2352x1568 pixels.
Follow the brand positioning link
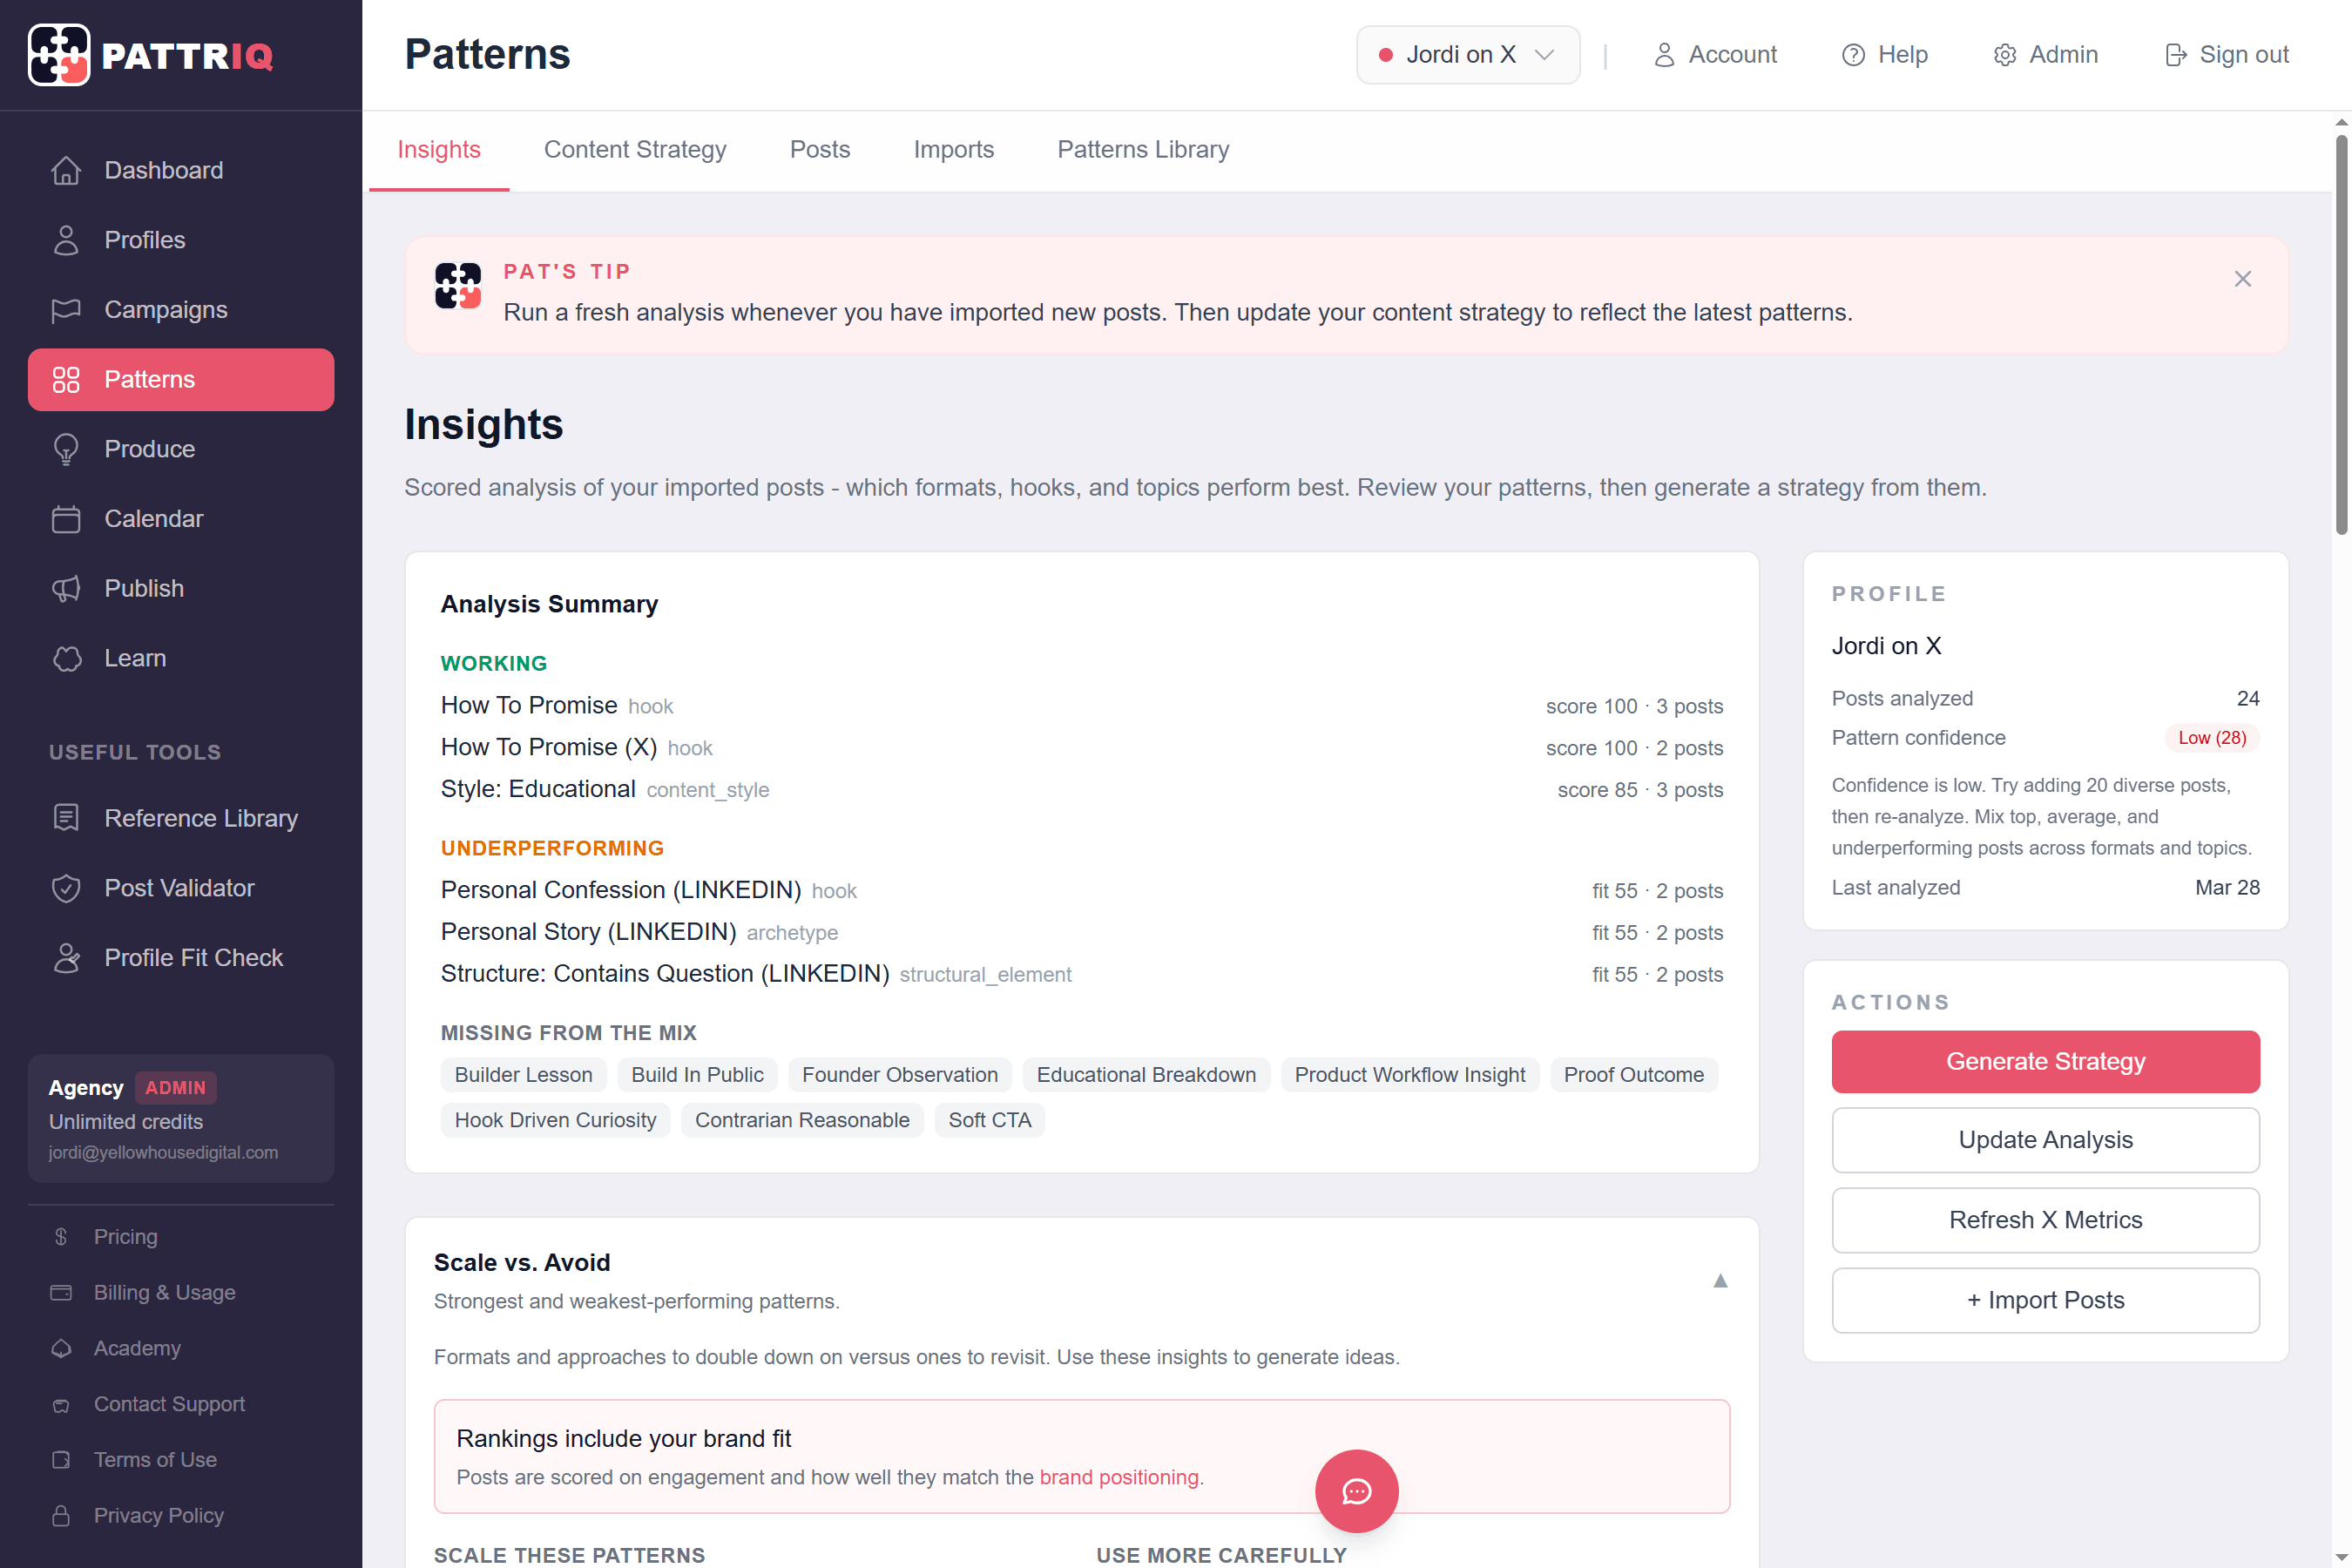point(1119,1477)
